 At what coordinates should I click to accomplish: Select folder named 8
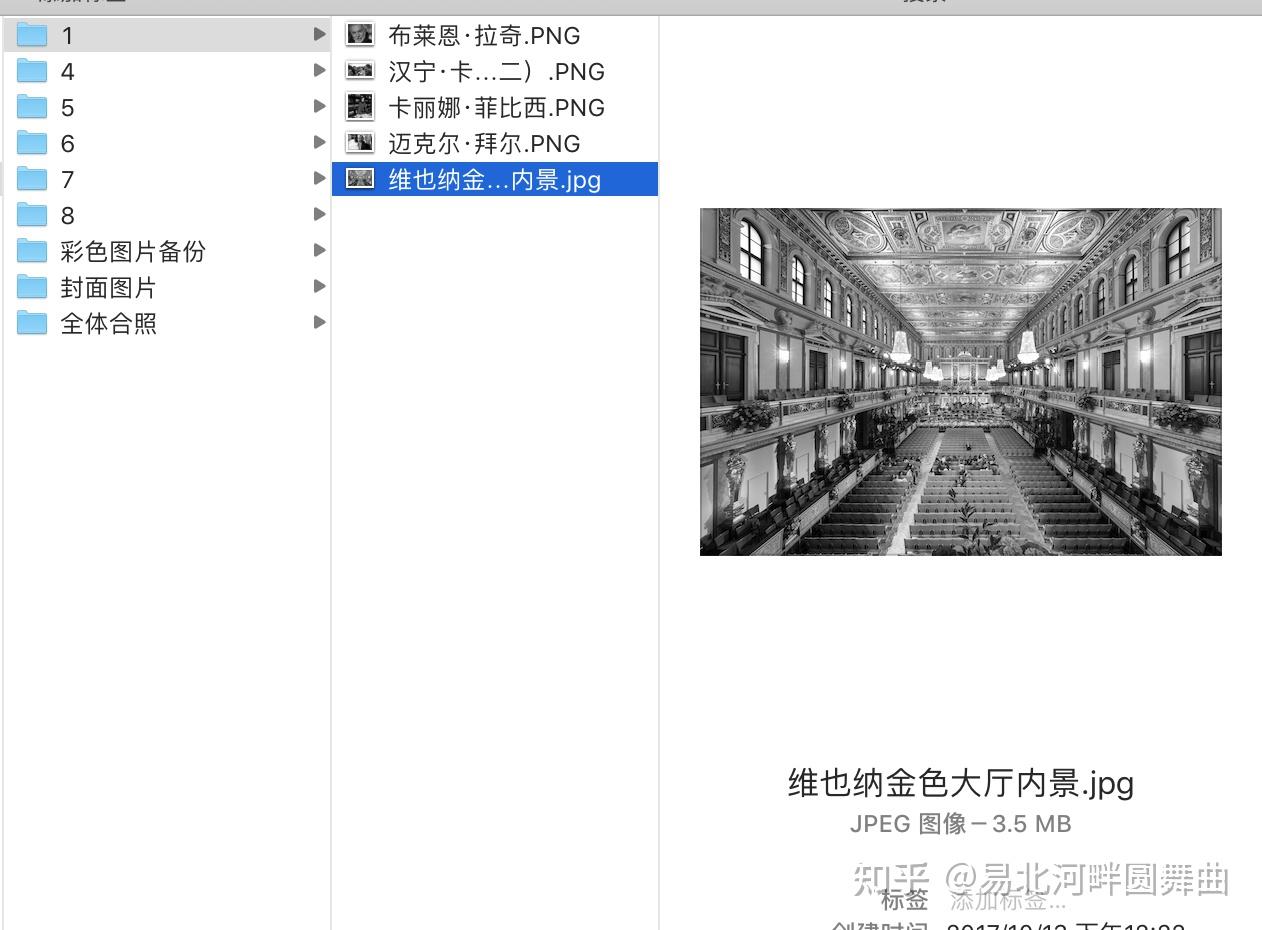coord(67,216)
